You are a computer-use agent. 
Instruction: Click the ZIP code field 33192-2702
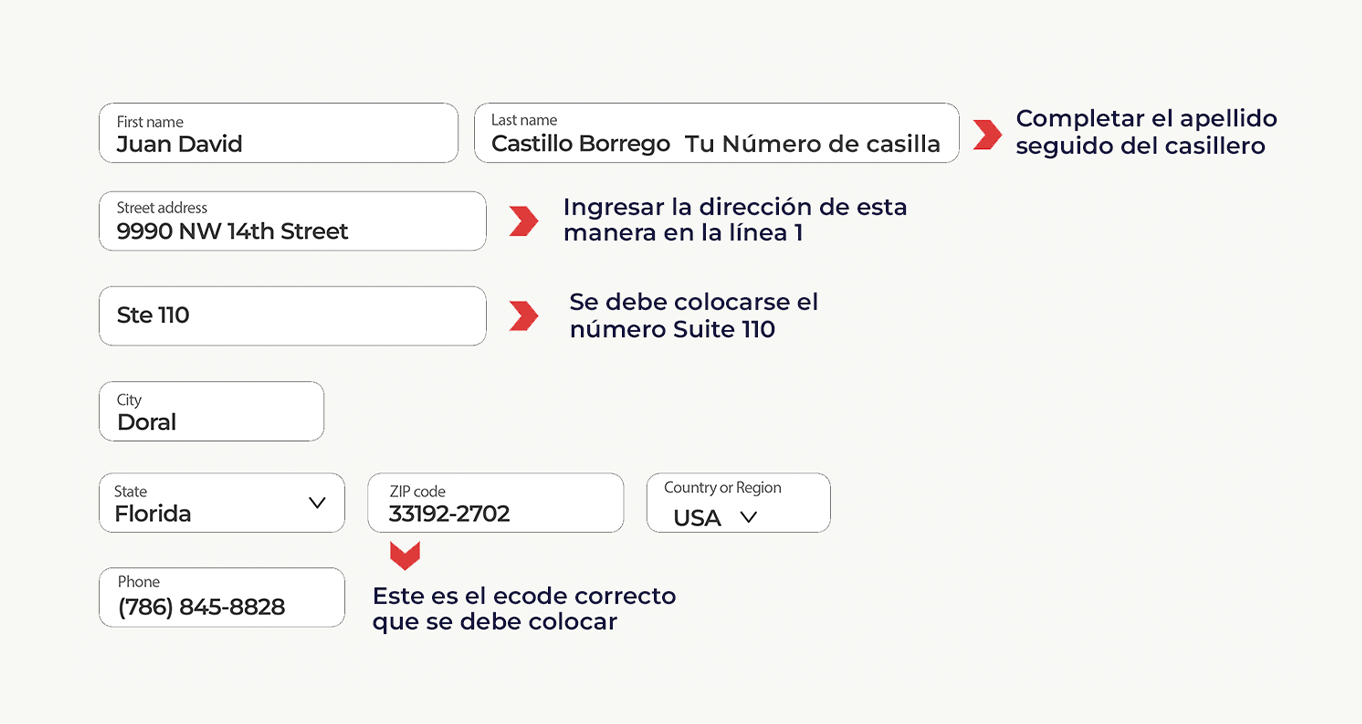[x=495, y=503]
